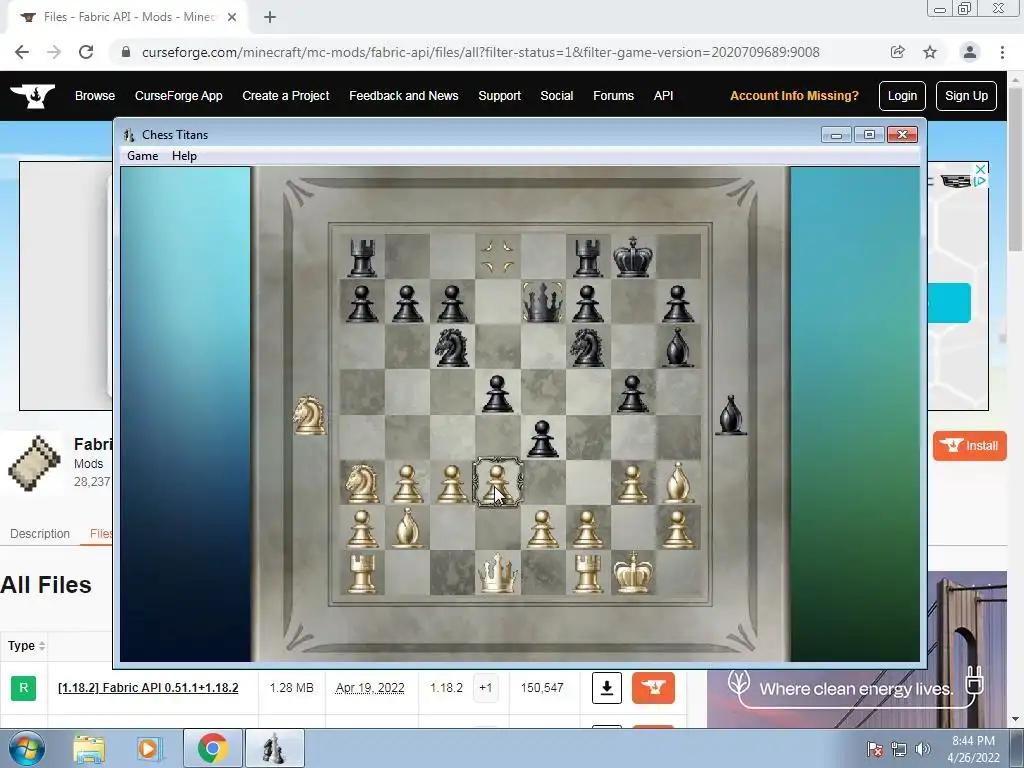1024x768 pixels.
Task: Select the black pawn on e4
Action: pos(543,438)
